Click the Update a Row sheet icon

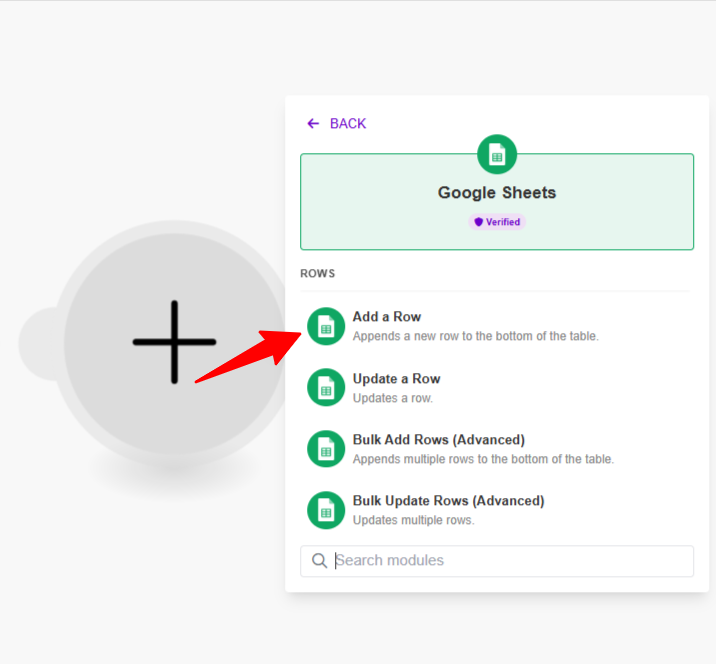(x=326, y=388)
